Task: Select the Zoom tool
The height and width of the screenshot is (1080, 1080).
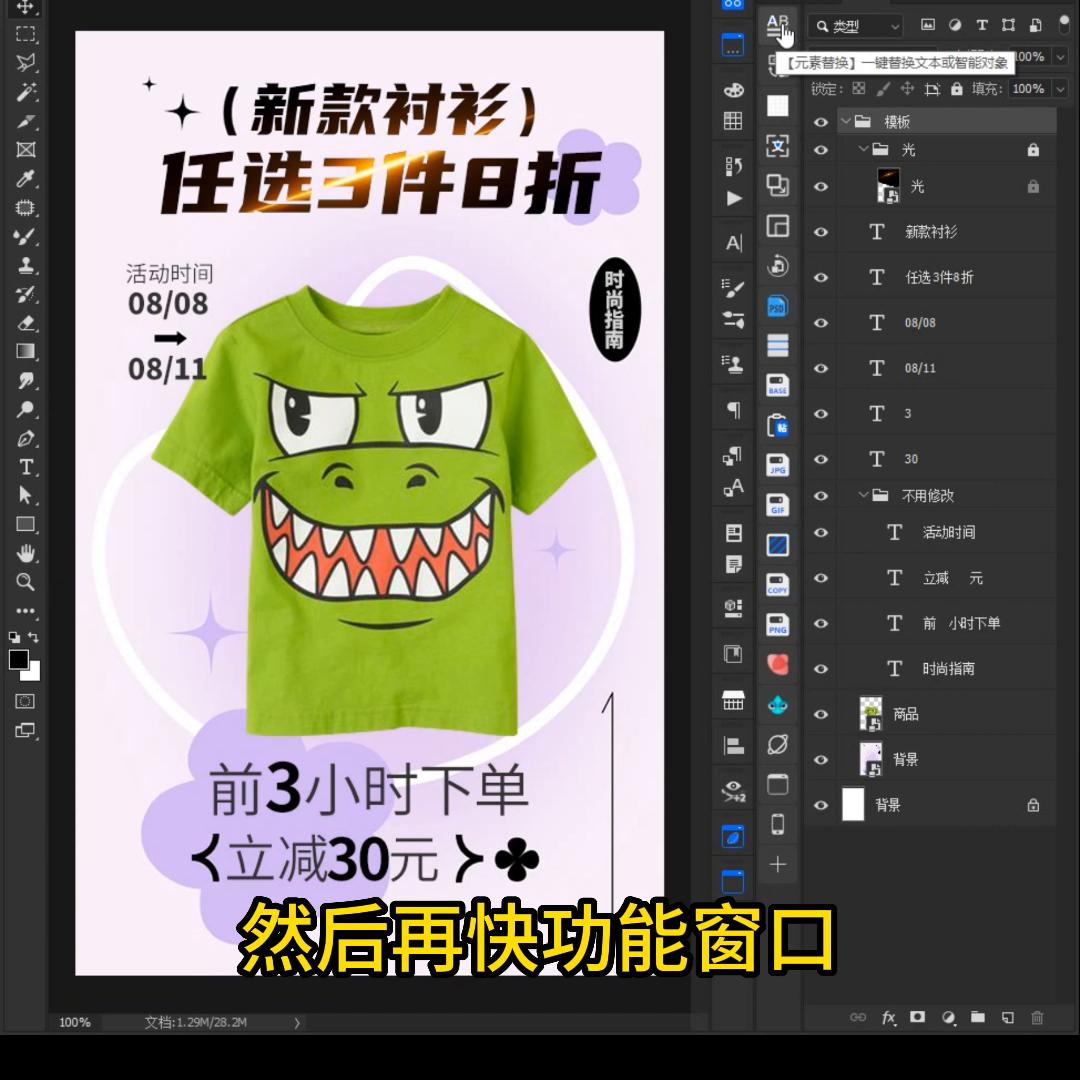Action: (x=27, y=582)
